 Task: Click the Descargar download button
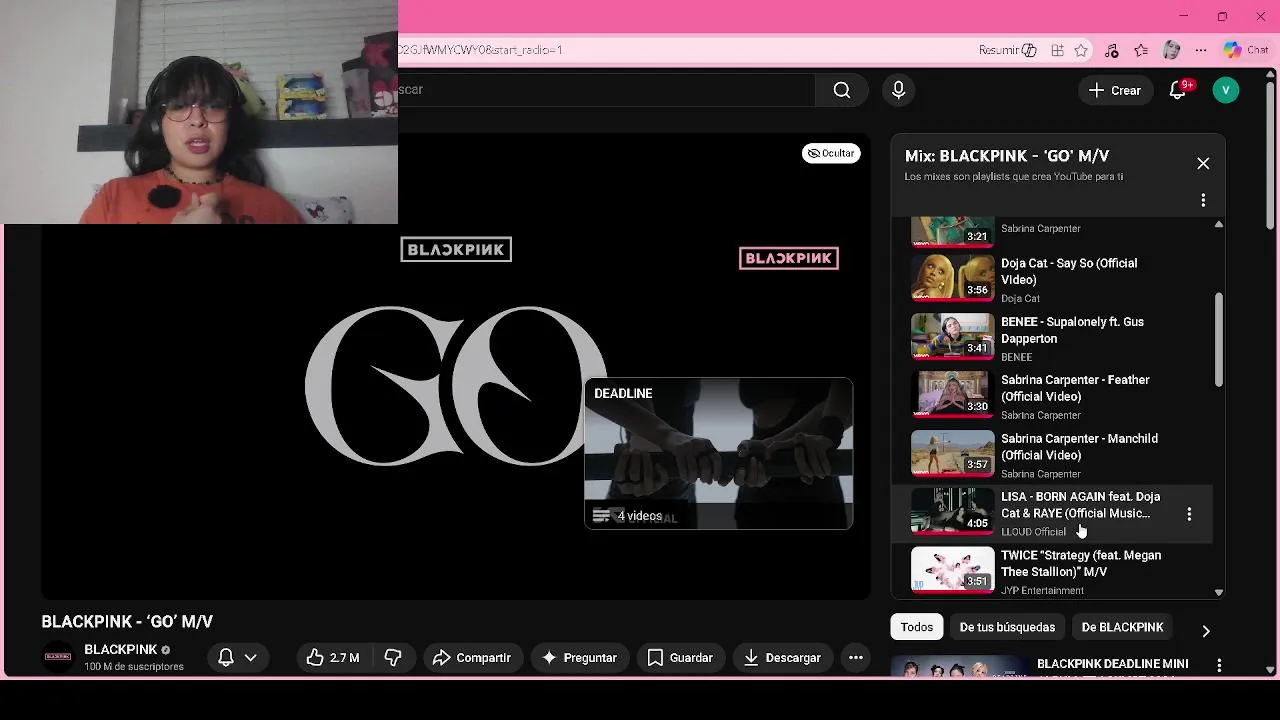(x=782, y=657)
